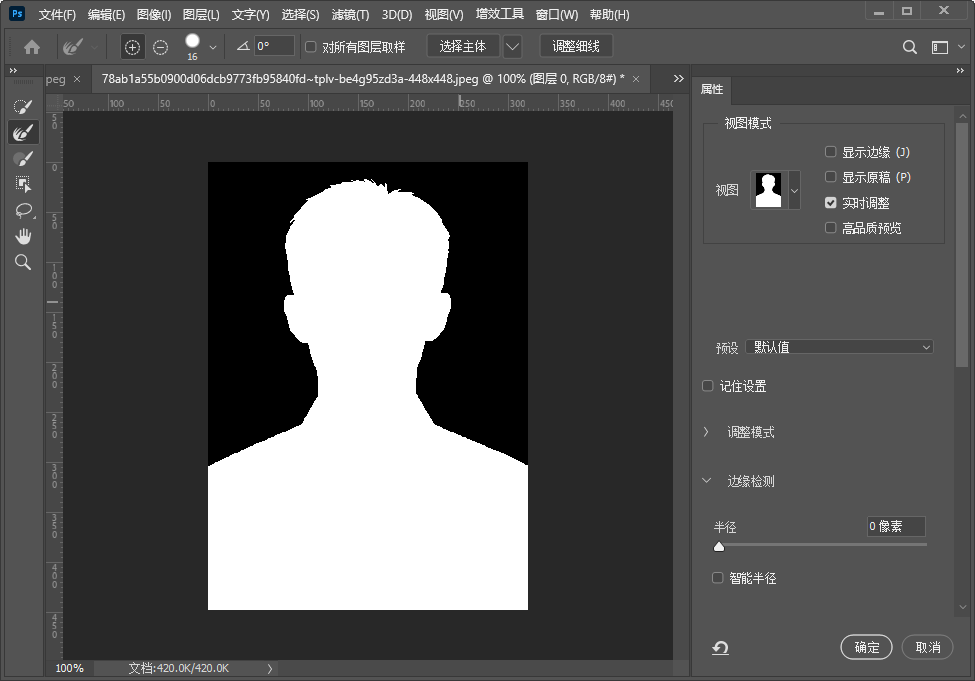
Task: Open the 选择主体 dropdown arrow
Action: [512, 47]
